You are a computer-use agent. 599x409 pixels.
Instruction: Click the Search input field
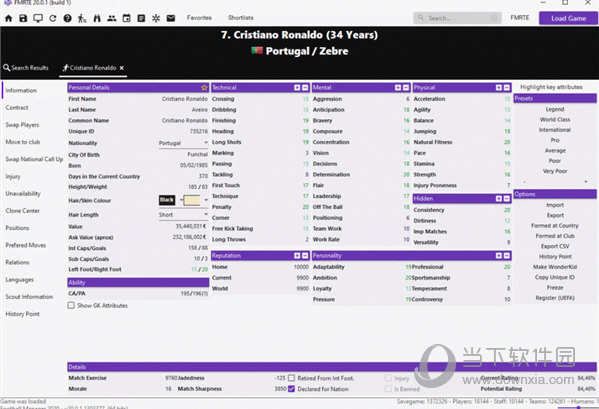[x=457, y=18]
